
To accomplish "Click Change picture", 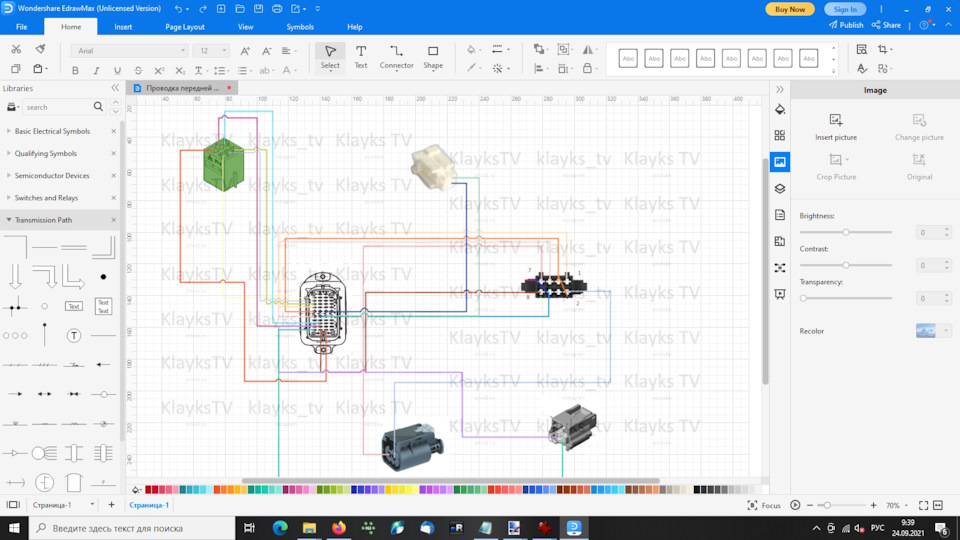I will 919,127.
